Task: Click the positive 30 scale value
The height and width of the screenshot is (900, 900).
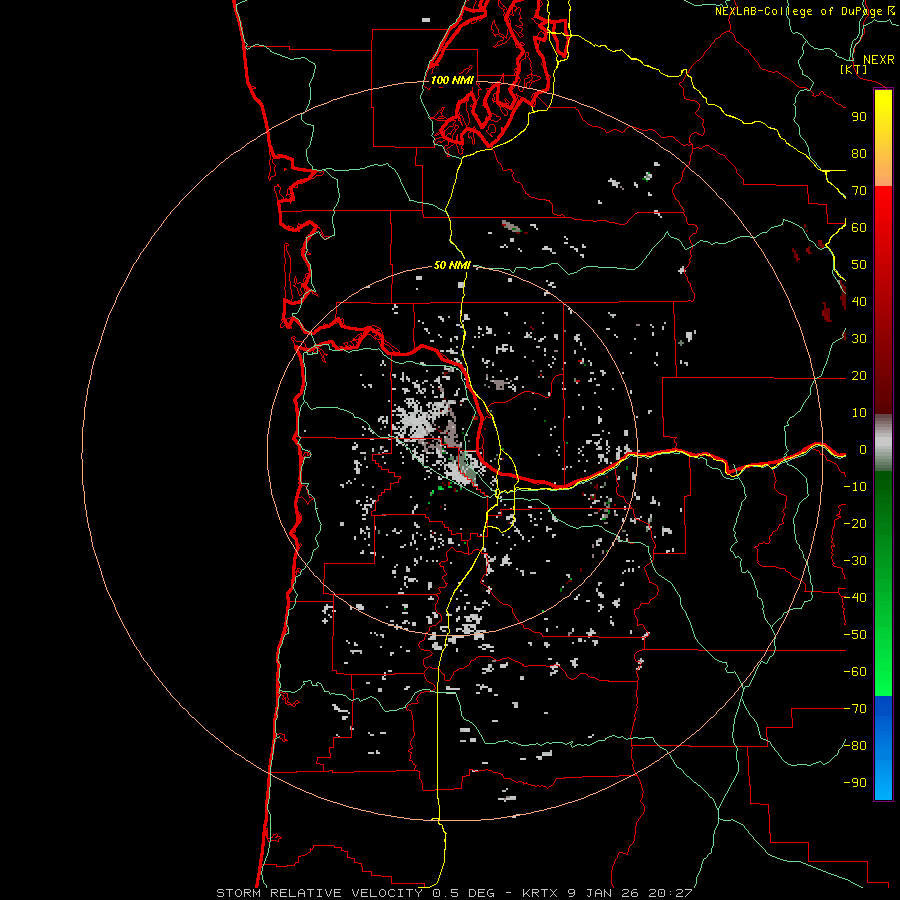Action: point(859,339)
